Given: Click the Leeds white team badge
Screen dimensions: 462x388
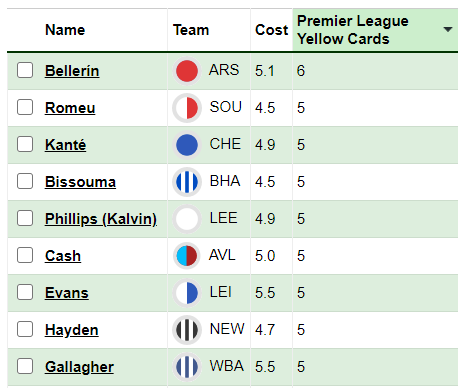Looking at the screenshot, I should pos(187,219).
